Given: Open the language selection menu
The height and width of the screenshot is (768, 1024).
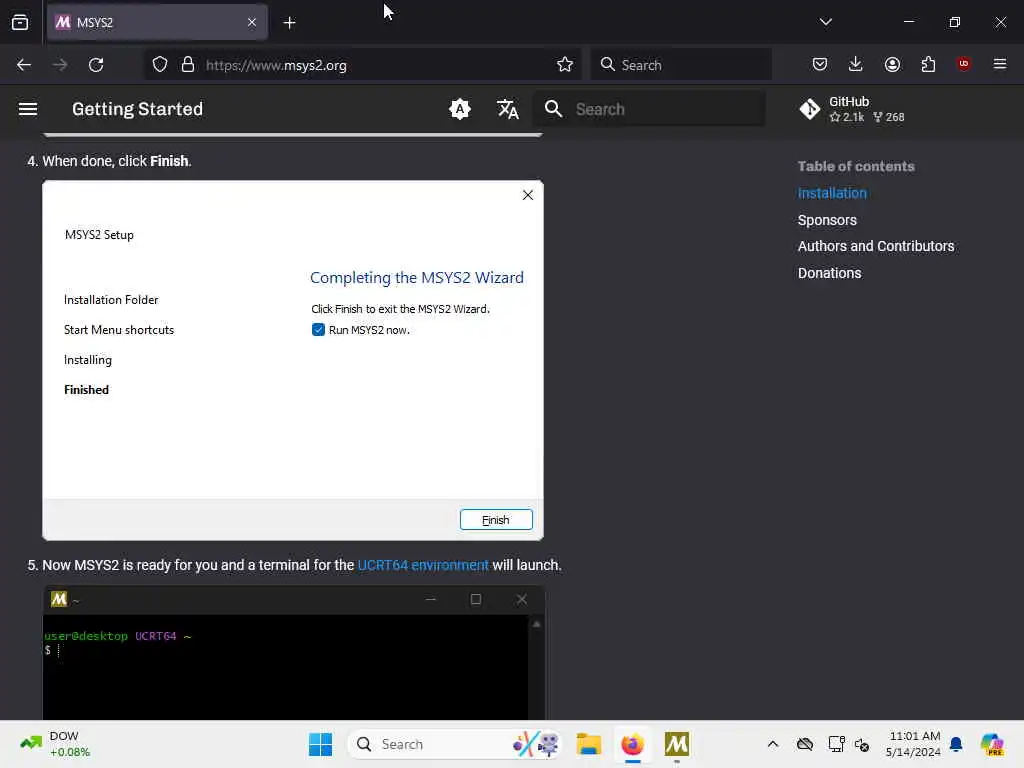Looking at the screenshot, I should (507, 109).
